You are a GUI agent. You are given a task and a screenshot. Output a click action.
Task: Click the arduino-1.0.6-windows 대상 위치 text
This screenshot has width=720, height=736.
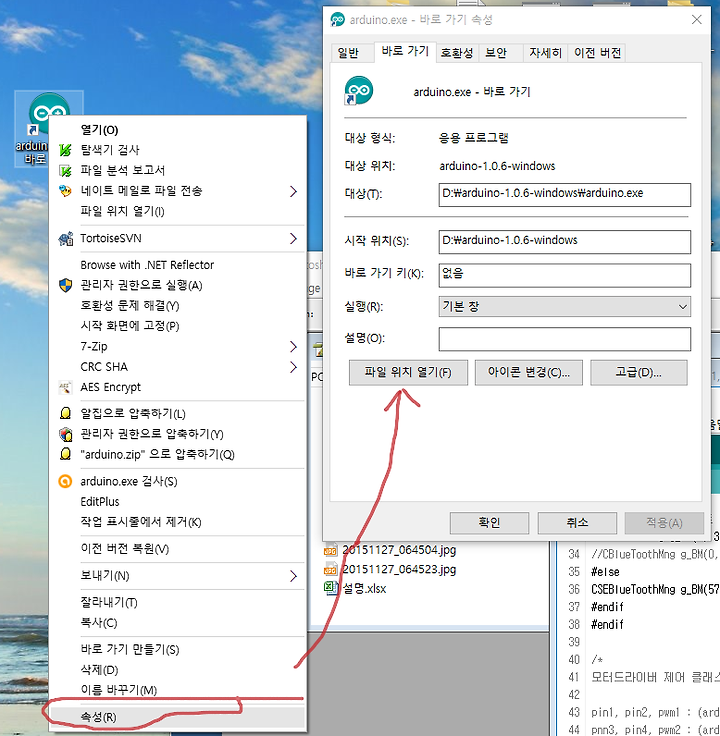coord(497,166)
